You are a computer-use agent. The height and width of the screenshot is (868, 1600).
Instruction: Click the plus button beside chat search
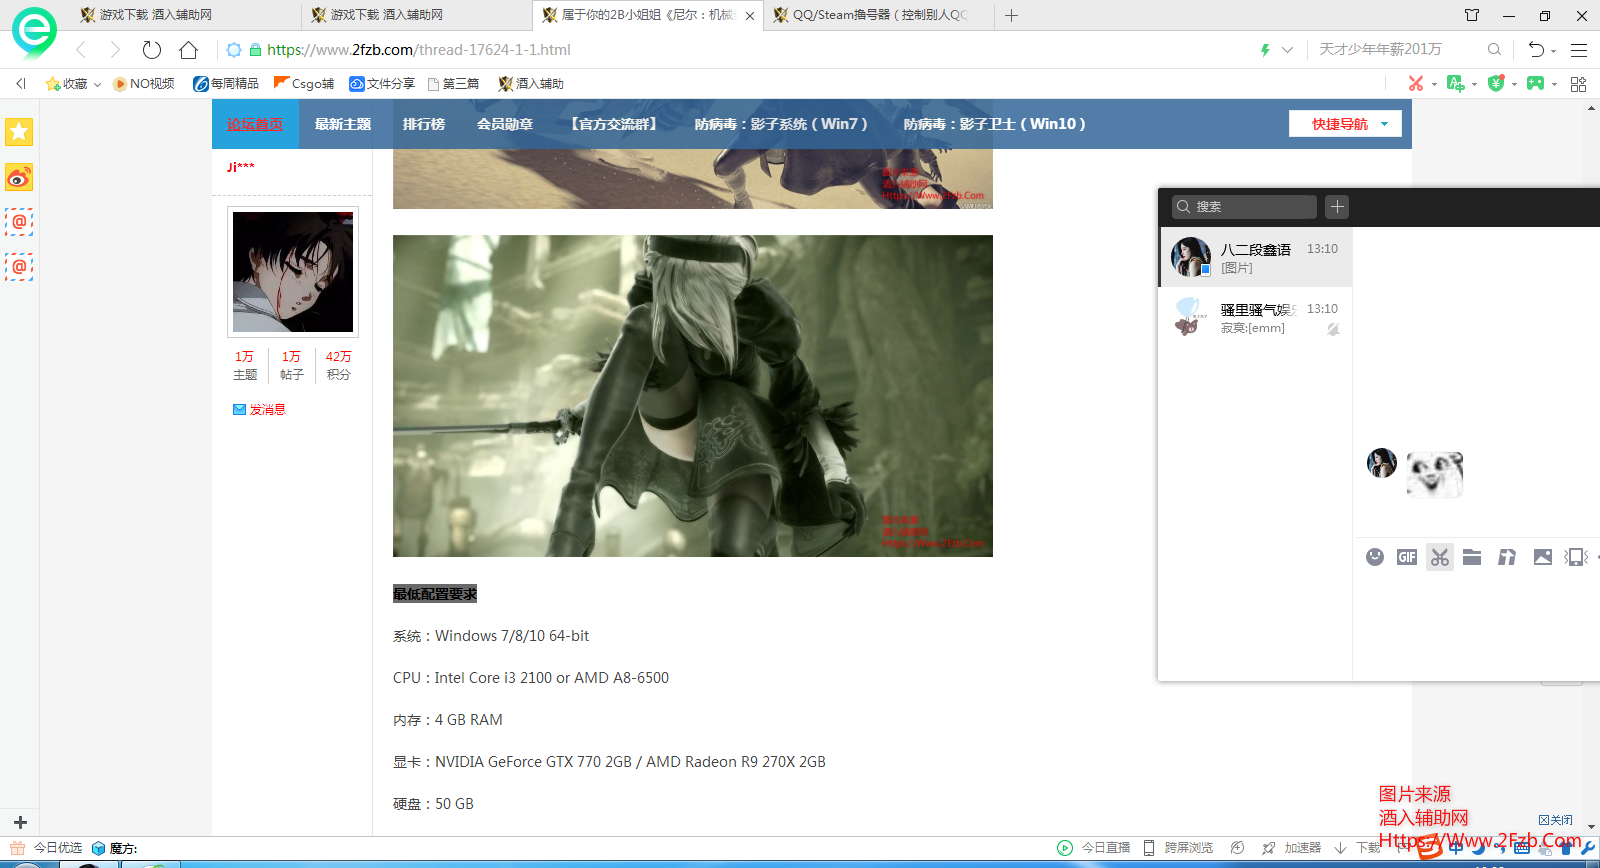pos(1337,207)
